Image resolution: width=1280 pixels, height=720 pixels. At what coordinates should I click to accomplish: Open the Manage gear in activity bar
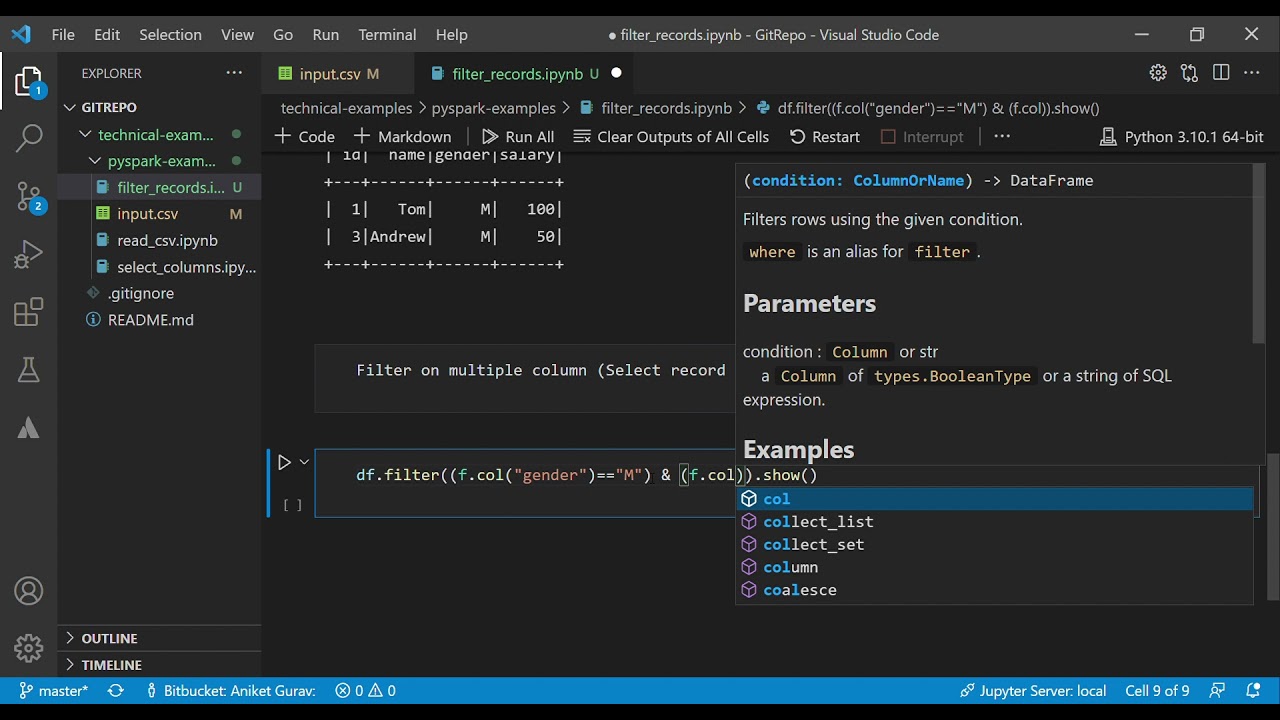[29, 648]
